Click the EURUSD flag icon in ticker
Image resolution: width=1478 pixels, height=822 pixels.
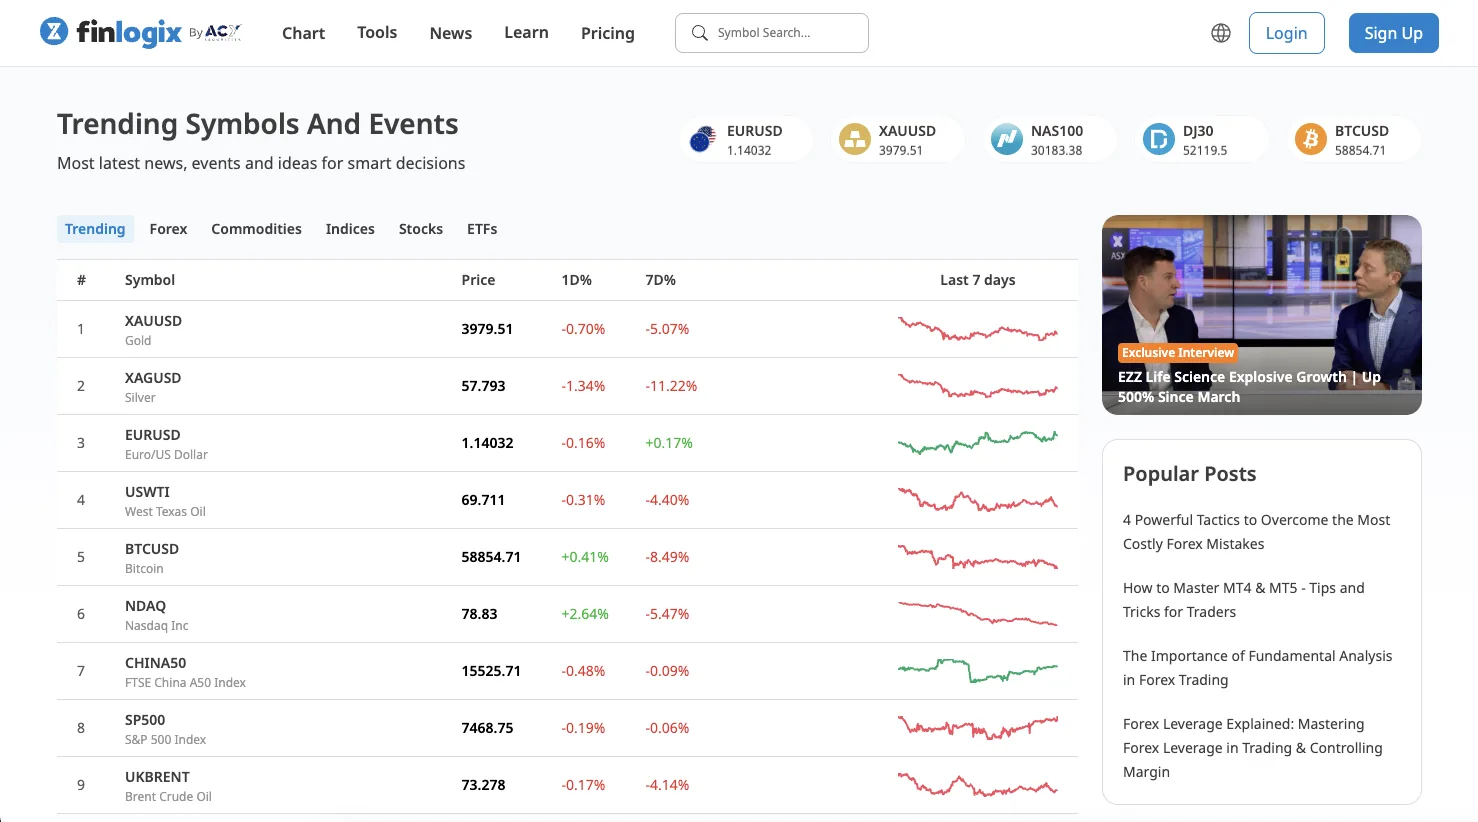[x=703, y=139]
